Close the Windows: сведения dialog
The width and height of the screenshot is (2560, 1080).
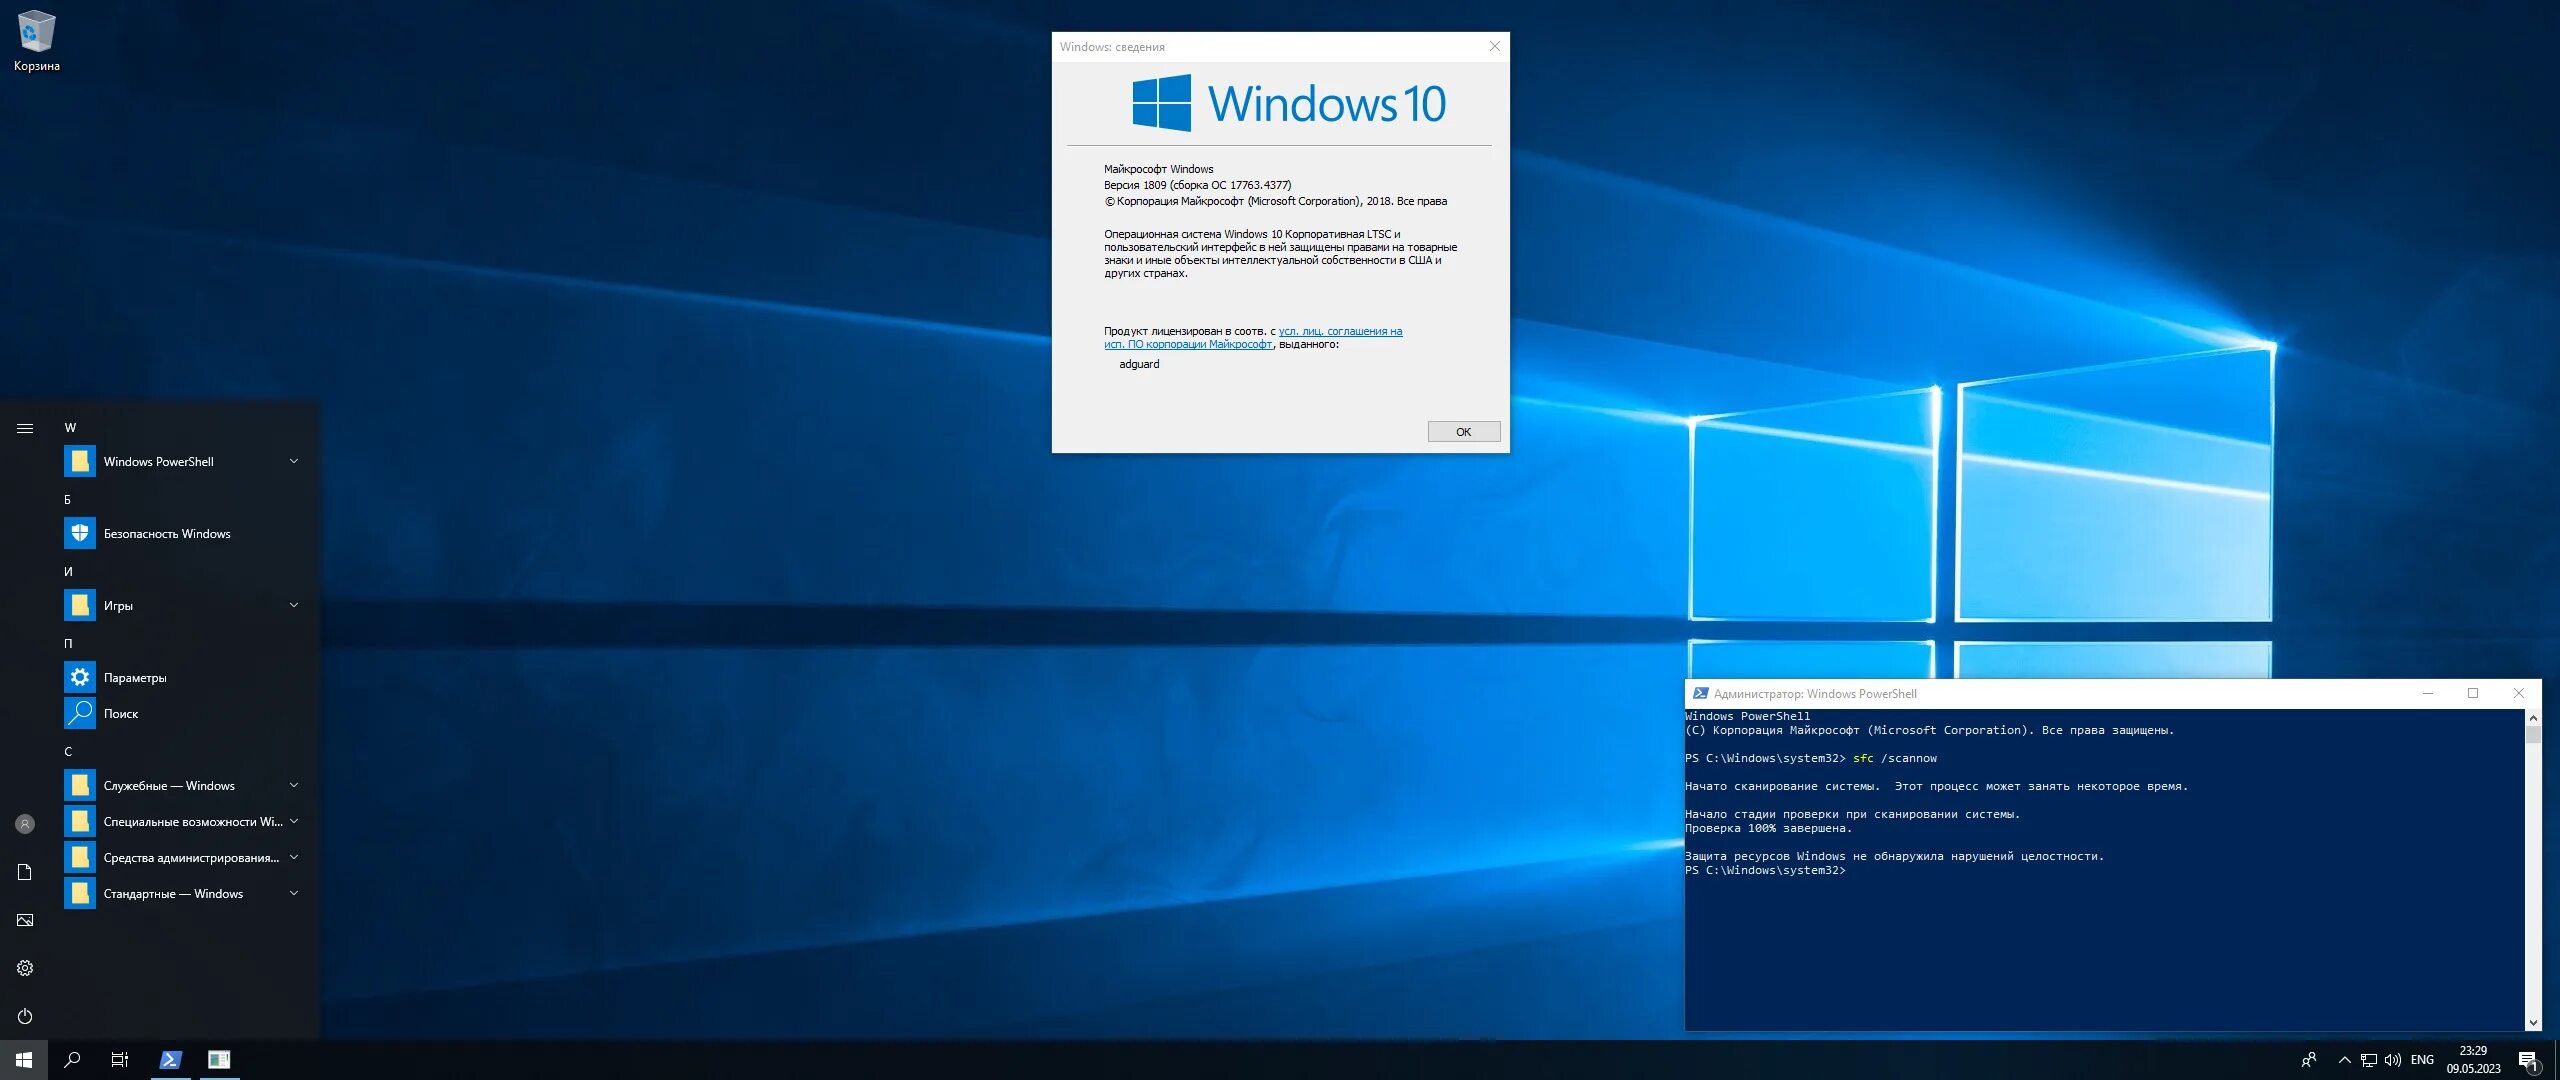(1495, 46)
